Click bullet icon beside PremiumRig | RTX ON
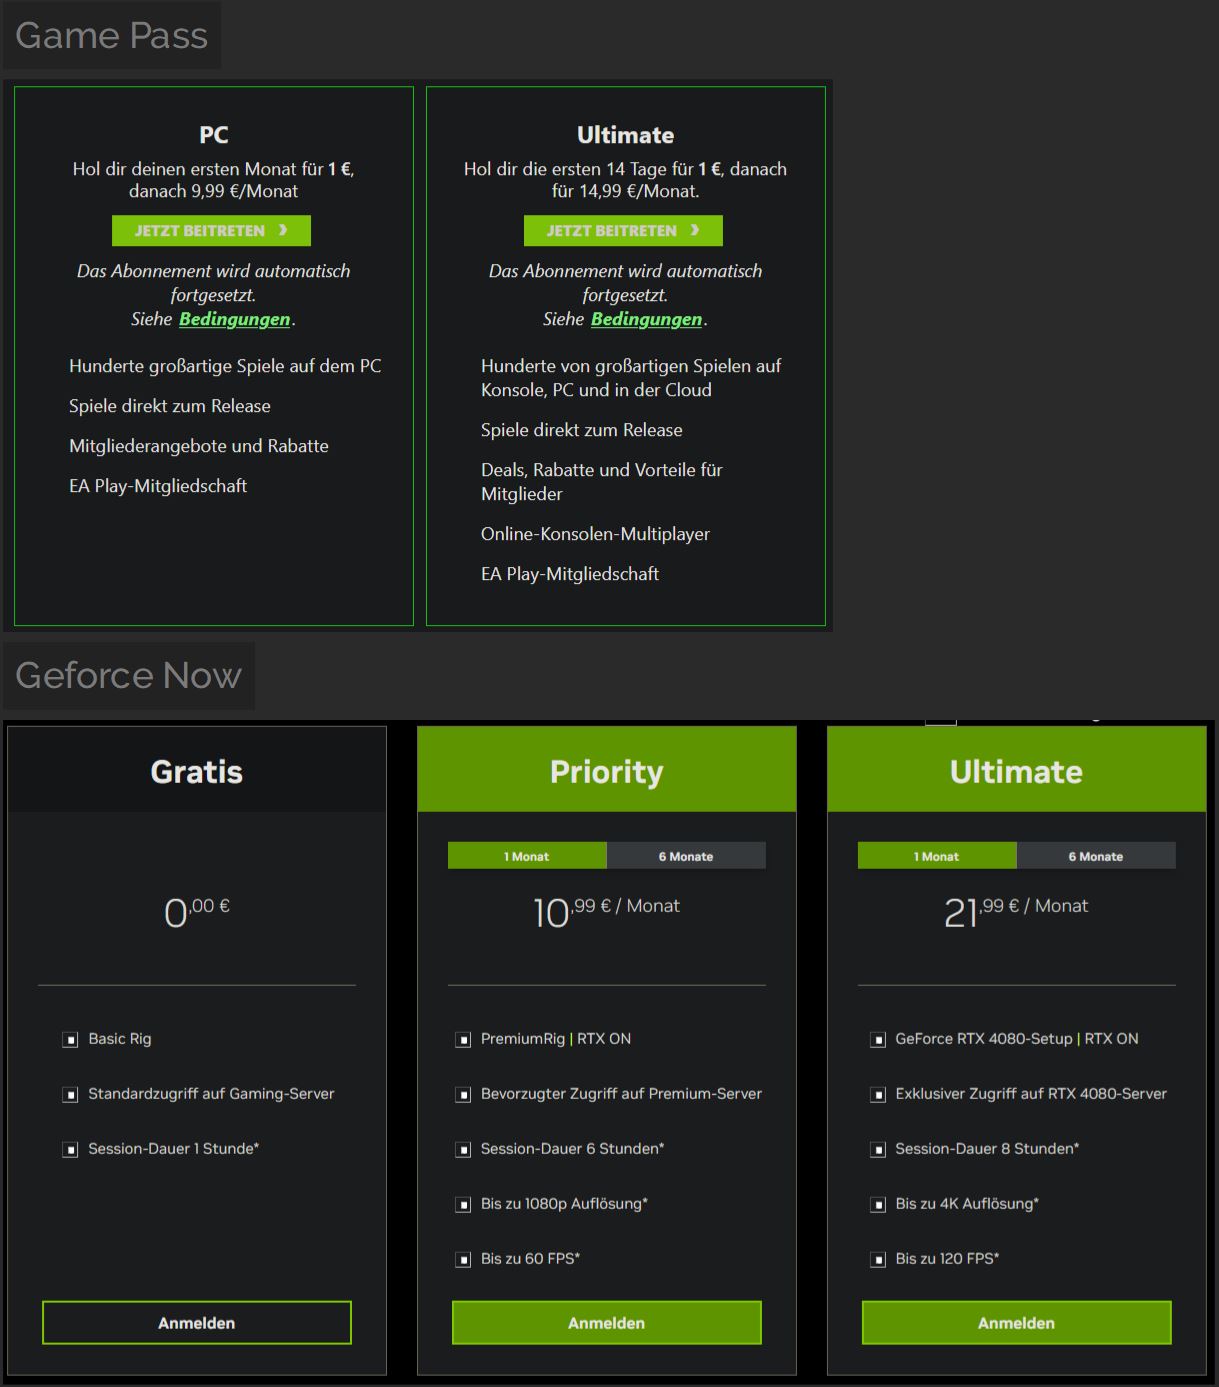Image resolution: width=1219 pixels, height=1387 pixels. (x=463, y=1040)
